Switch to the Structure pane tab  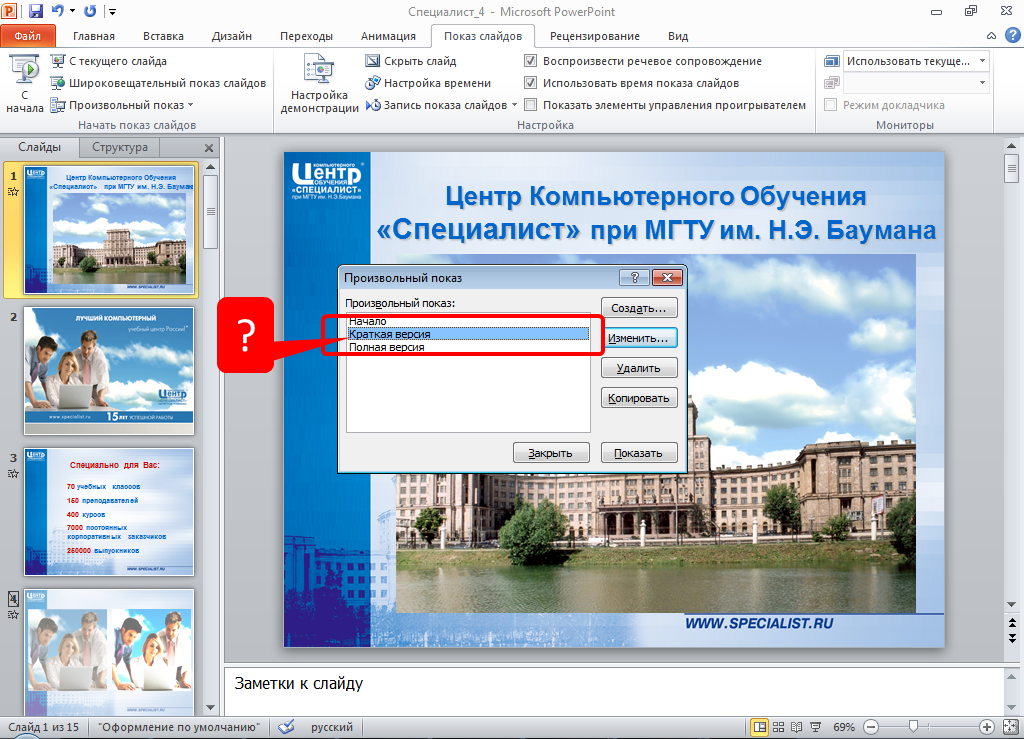(119, 147)
